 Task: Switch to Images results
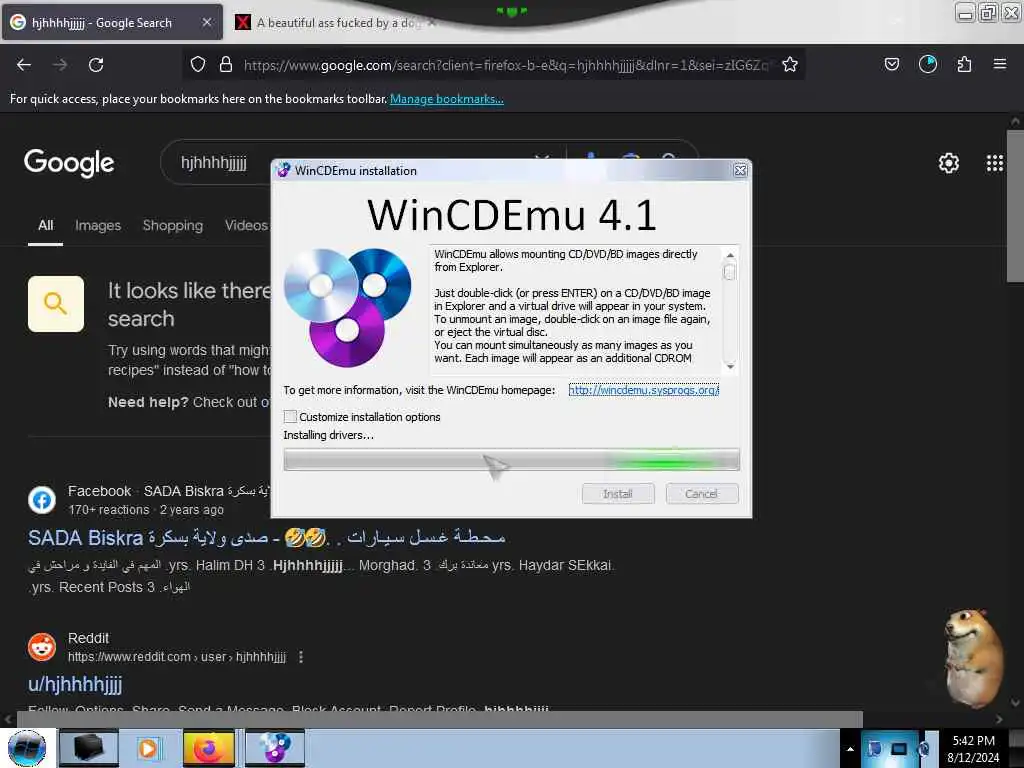98,225
